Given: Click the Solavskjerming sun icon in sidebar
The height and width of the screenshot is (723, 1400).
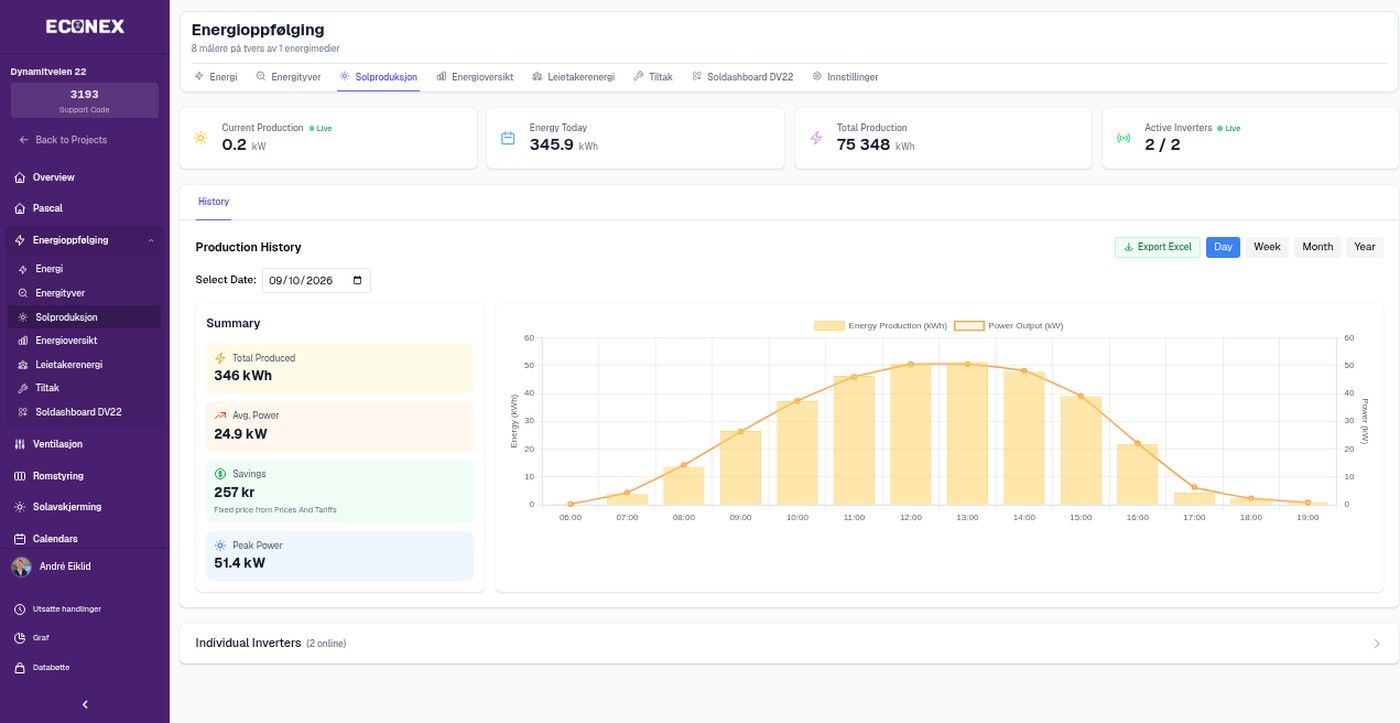Looking at the screenshot, I should pyautogui.click(x=20, y=507).
